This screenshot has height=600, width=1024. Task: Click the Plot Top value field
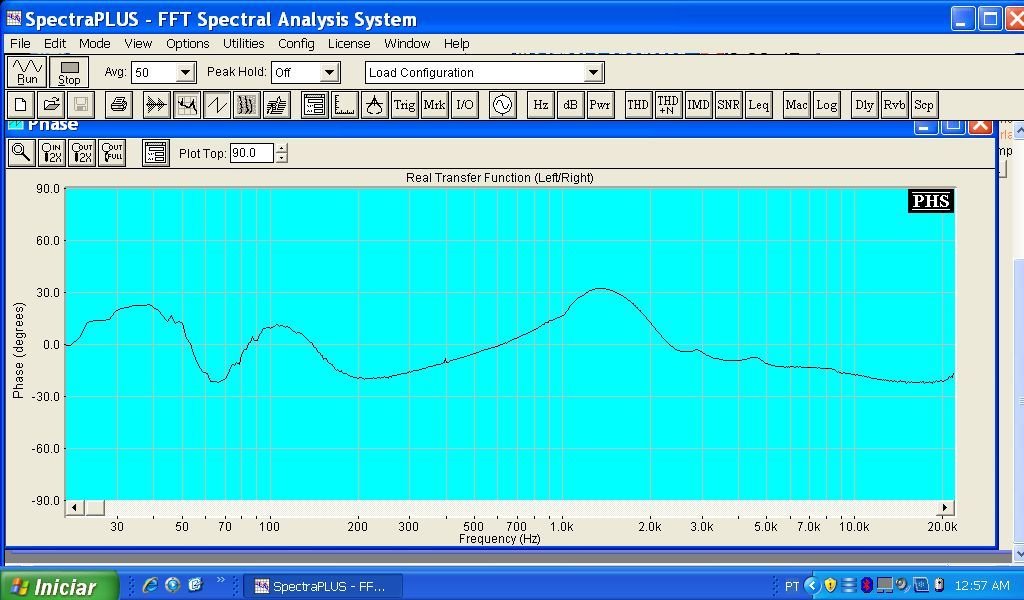coord(250,153)
